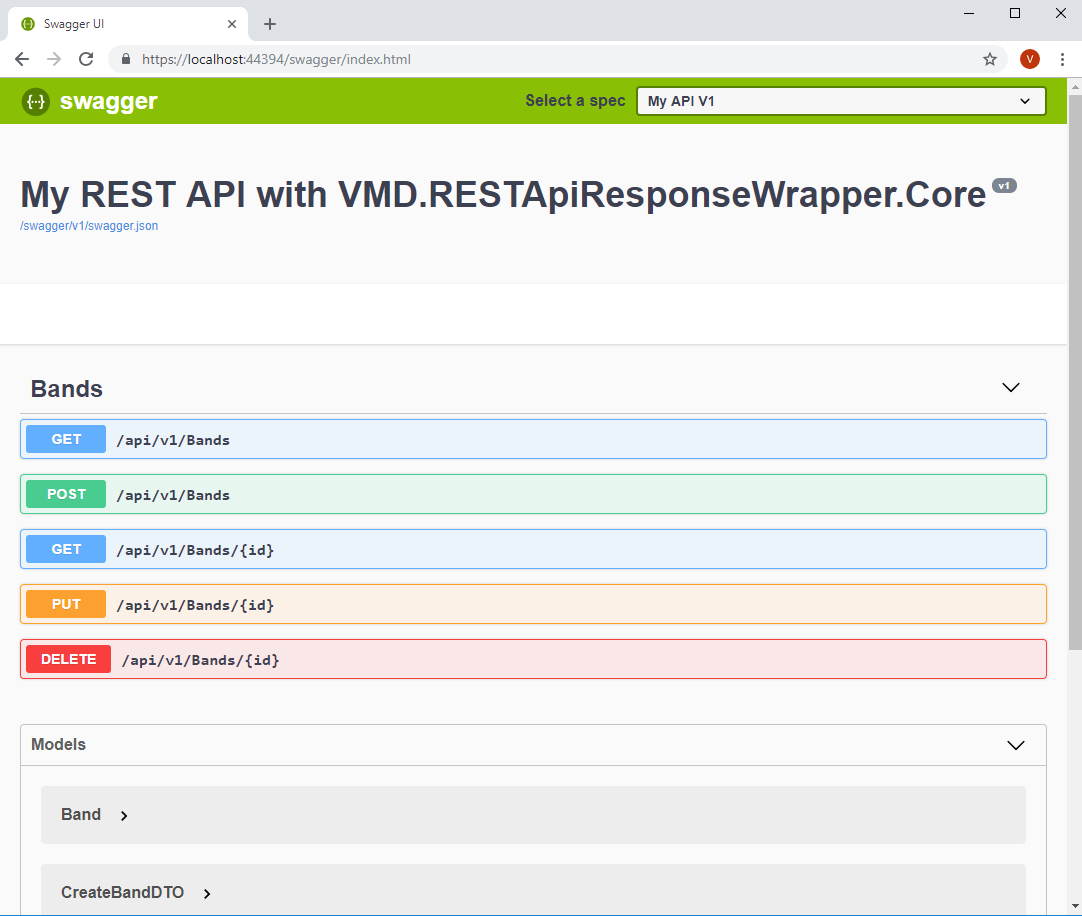Collapse the Models section chevron
The height and width of the screenshot is (916, 1082).
(1015, 745)
